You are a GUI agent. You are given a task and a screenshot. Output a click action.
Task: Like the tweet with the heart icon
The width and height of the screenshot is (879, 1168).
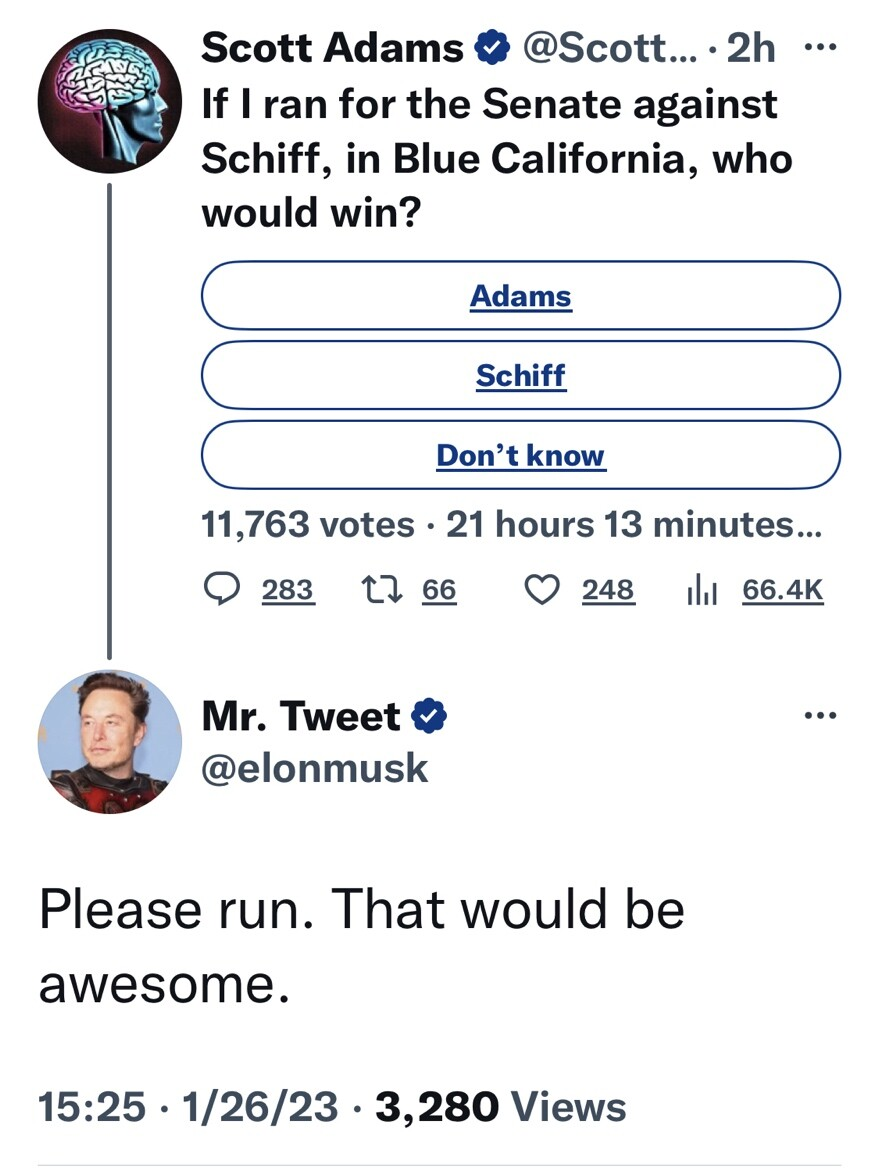(x=545, y=590)
